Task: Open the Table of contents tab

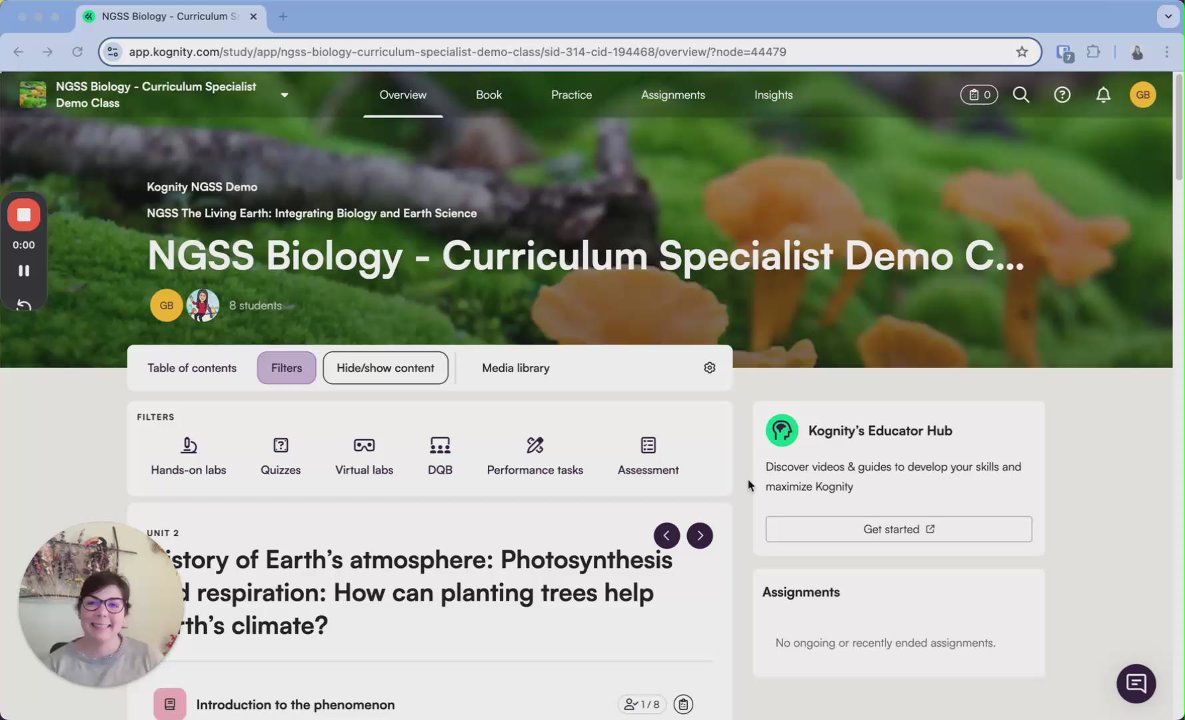Action: [192, 368]
